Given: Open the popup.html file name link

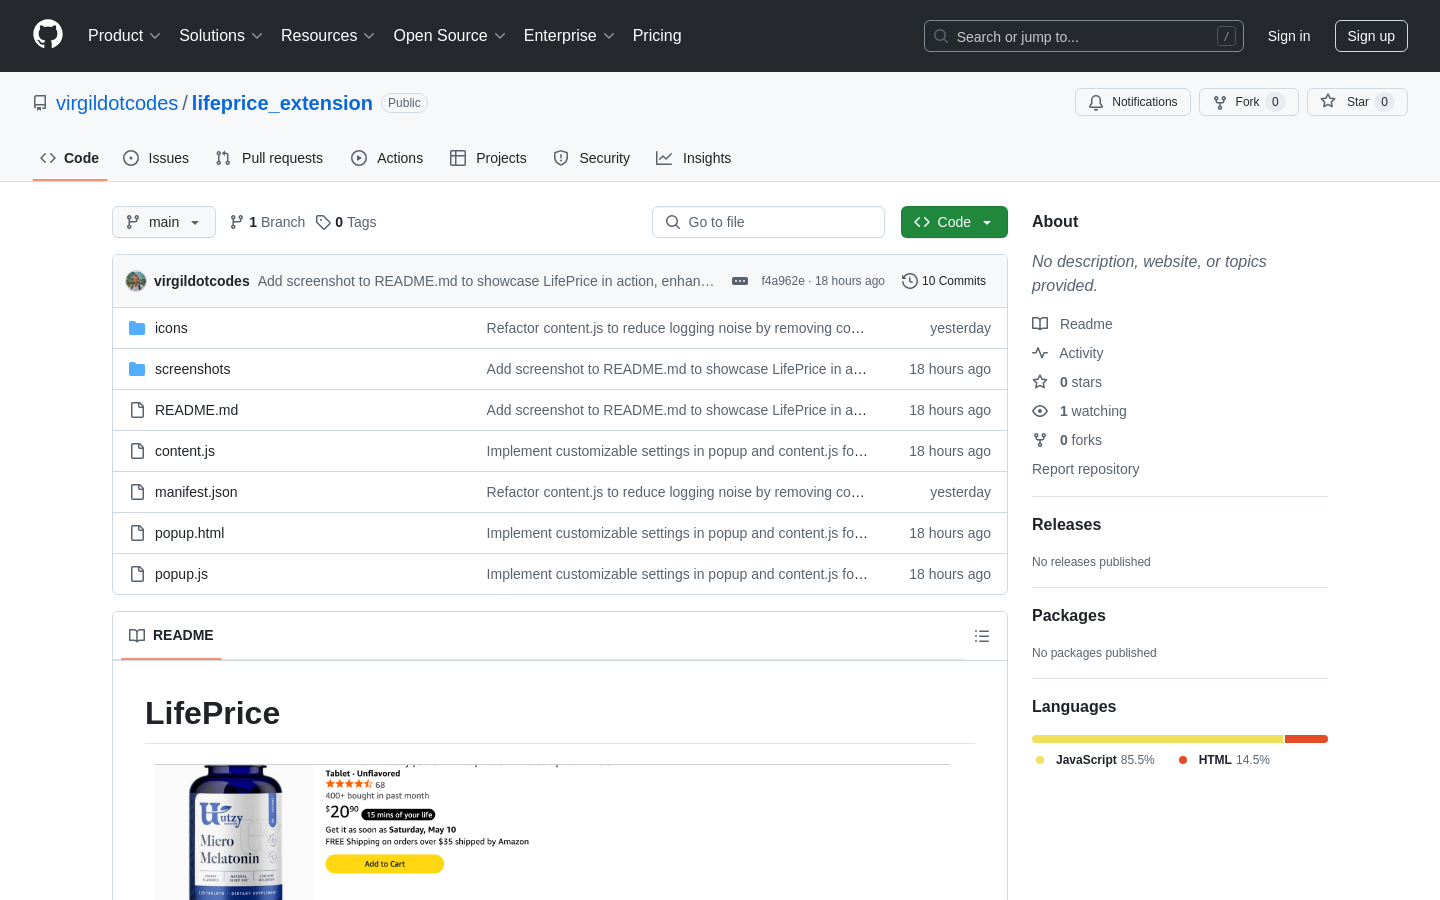Looking at the screenshot, I should click(189, 533).
